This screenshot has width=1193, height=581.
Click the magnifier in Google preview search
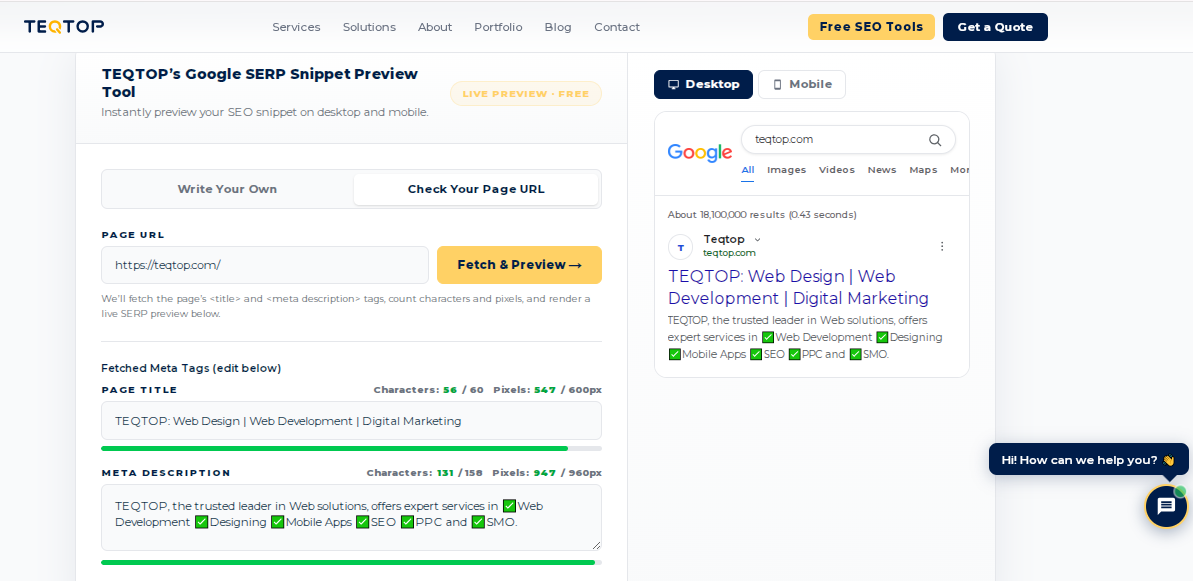[x=935, y=140]
